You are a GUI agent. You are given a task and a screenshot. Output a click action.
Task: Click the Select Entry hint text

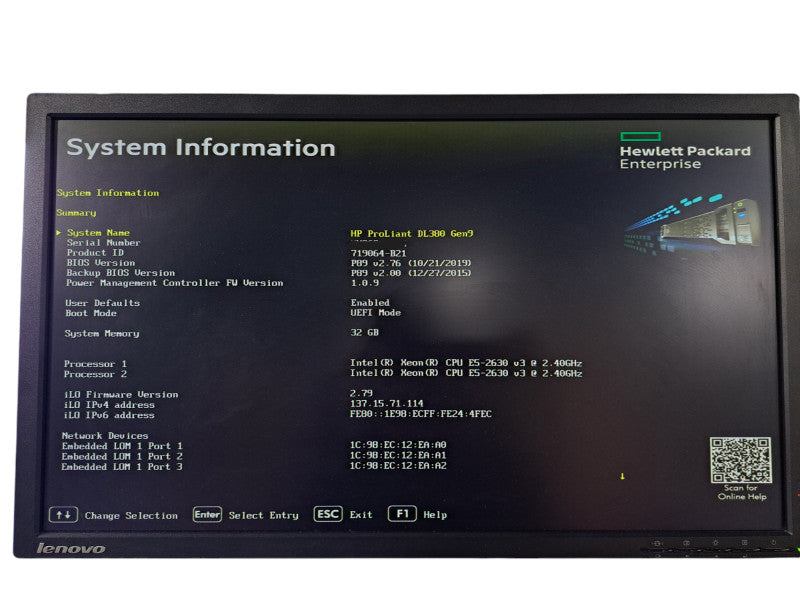click(264, 515)
